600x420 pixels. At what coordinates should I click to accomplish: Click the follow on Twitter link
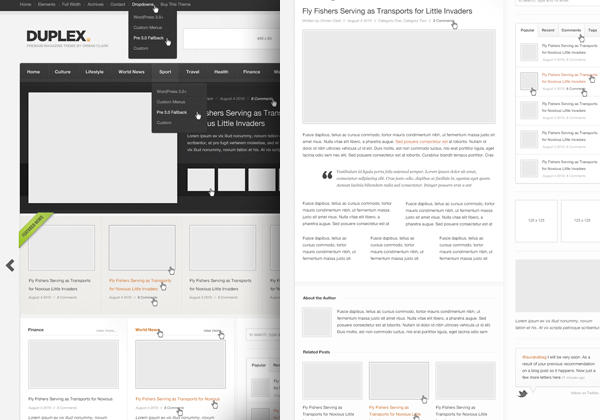click(x=584, y=393)
